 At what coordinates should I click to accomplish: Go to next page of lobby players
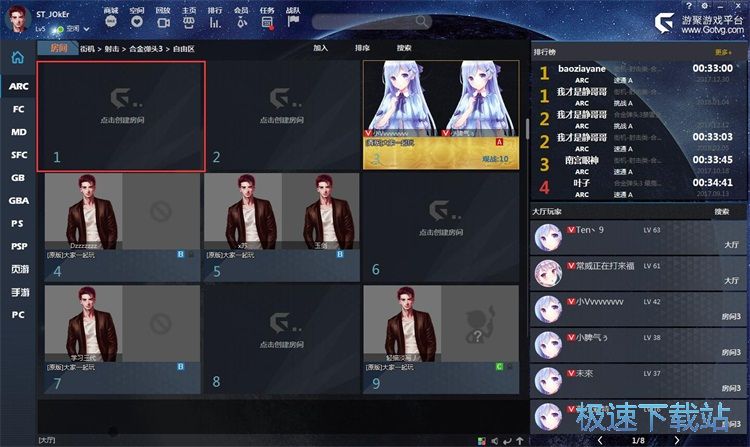[676, 440]
